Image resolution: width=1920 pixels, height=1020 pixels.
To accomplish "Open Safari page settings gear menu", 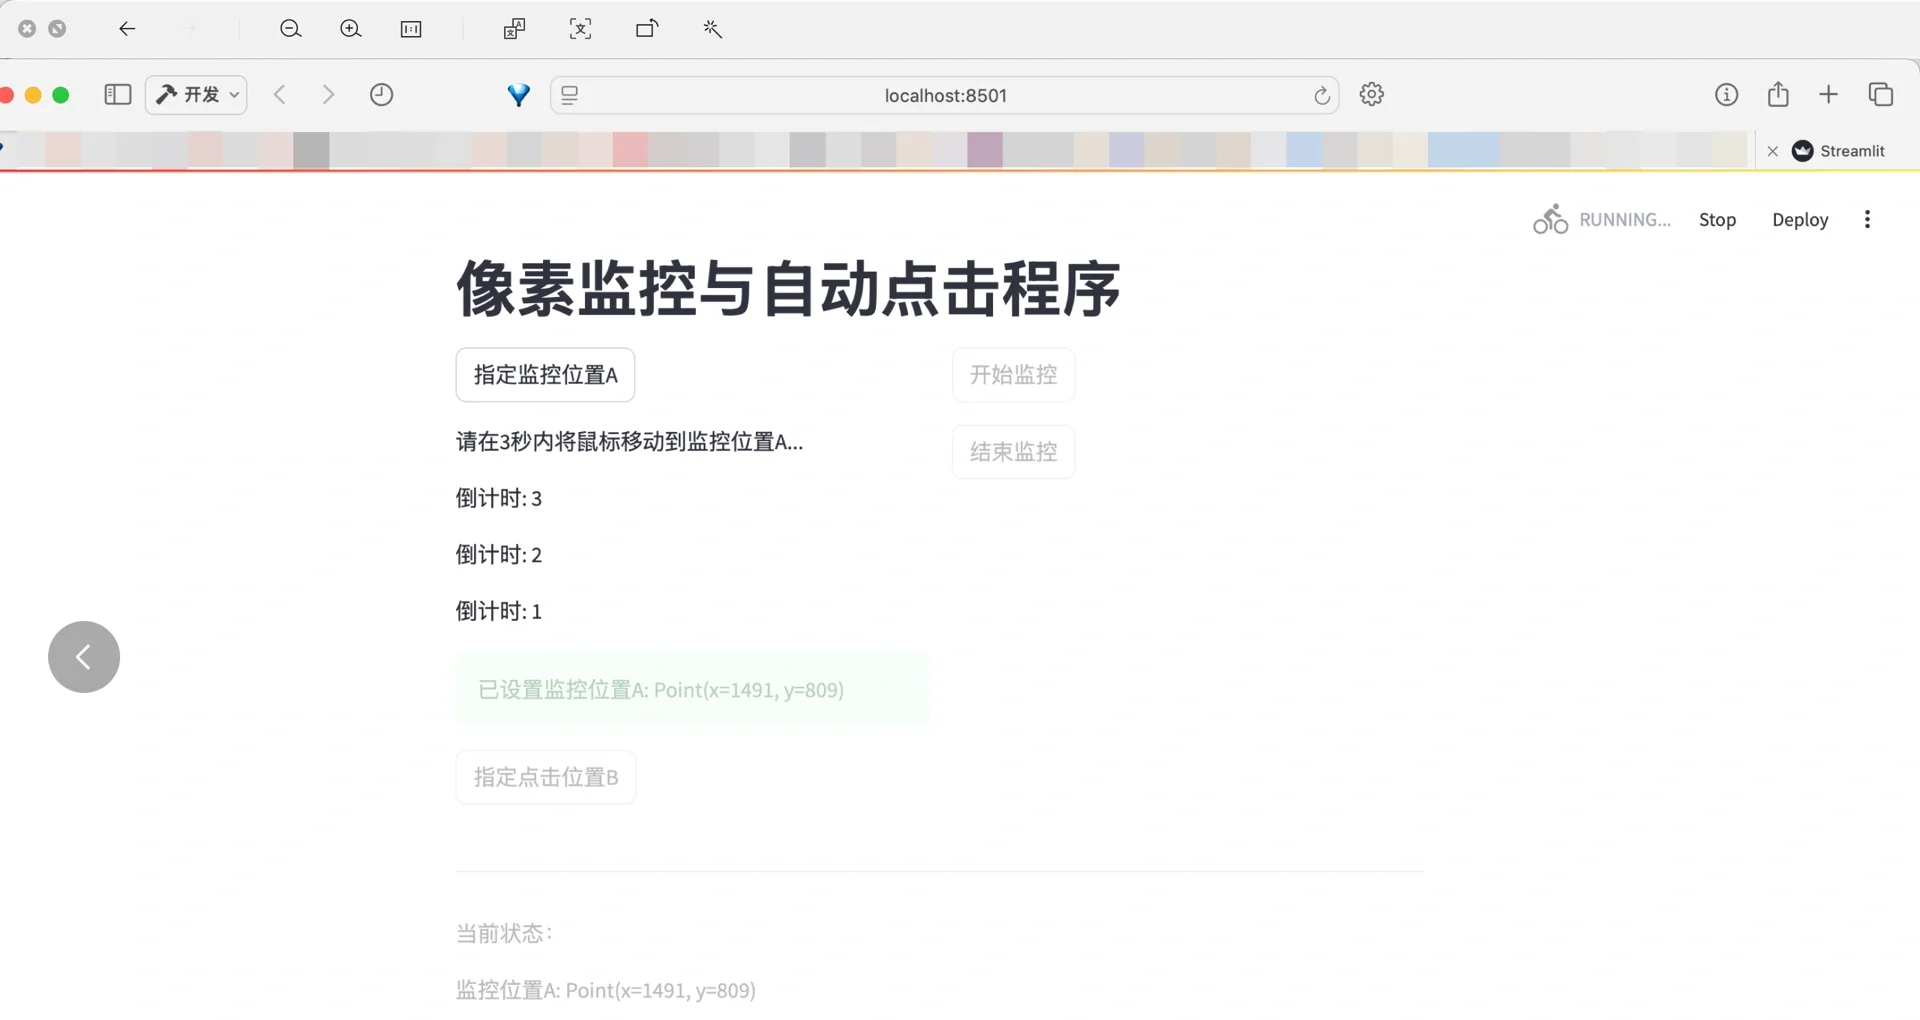I will 1371,94.
